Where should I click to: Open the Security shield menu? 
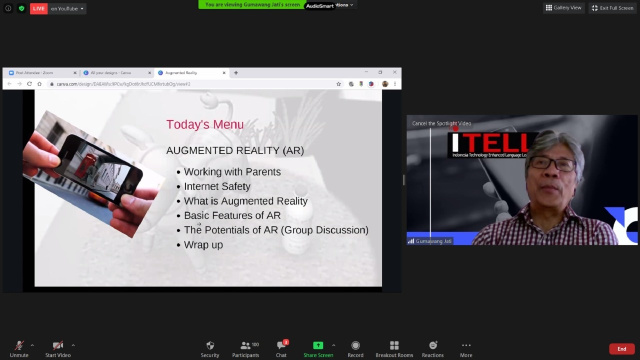[x=210, y=349]
